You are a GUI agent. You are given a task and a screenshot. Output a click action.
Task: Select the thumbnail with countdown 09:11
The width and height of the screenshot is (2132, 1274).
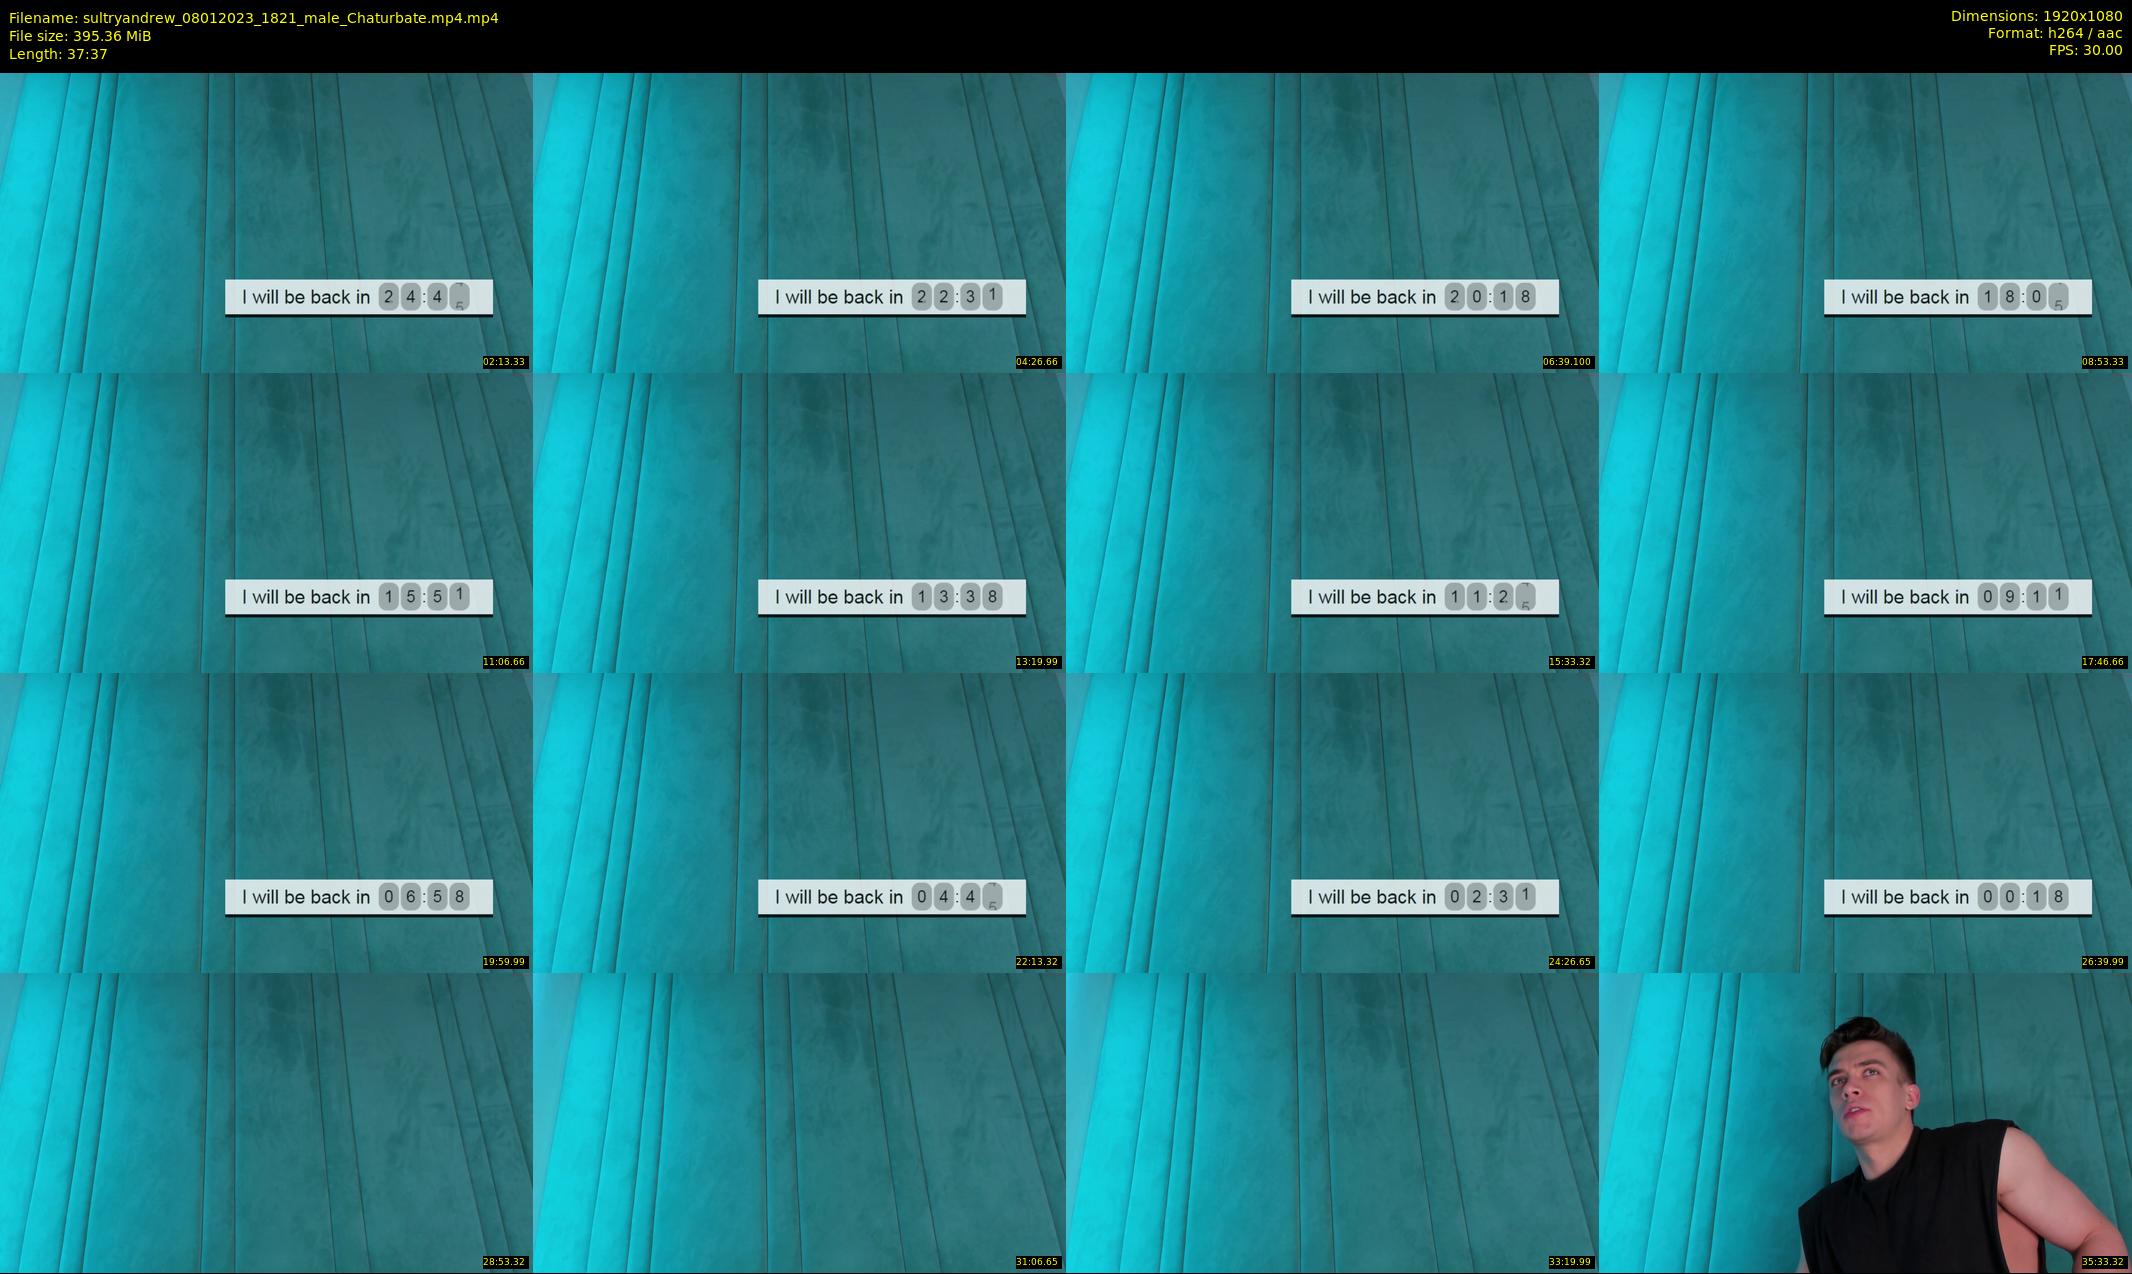(1865, 522)
